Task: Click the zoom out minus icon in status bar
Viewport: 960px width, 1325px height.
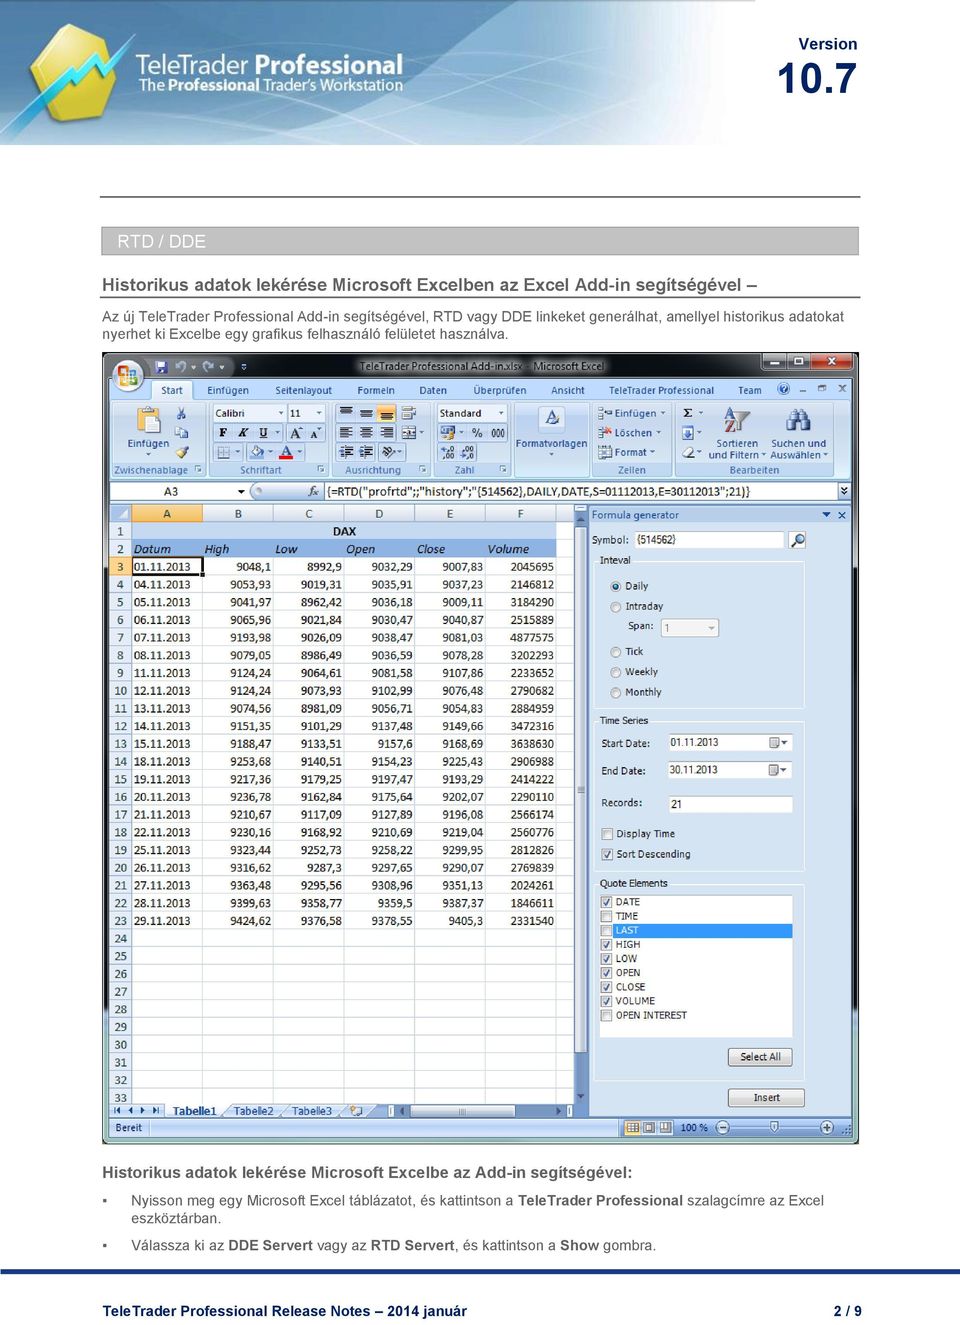Action: [x=723, y=1127]
